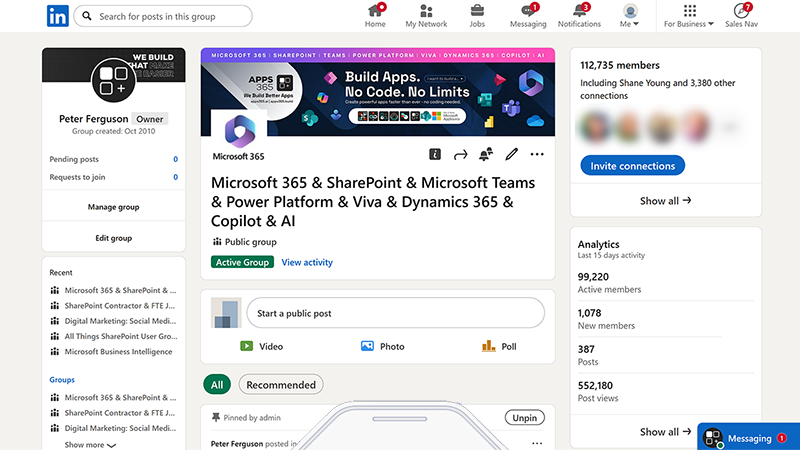Image resolution: width=800 pixels, height=450 pixels.
Task: Open the Notifications bell in the top bar
Action: 579,16
